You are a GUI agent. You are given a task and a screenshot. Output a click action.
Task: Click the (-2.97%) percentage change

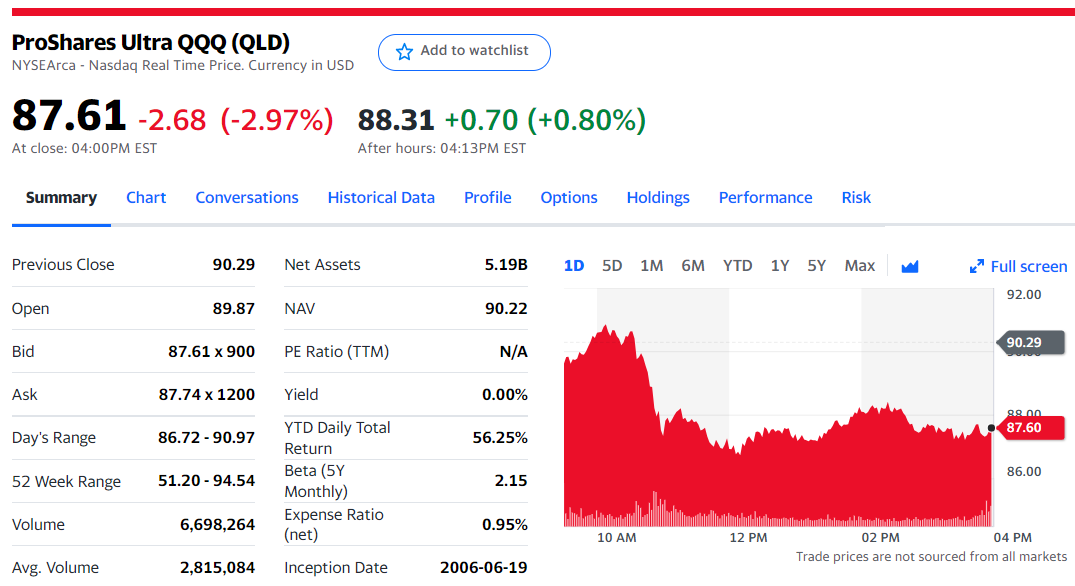pos(277,120)
